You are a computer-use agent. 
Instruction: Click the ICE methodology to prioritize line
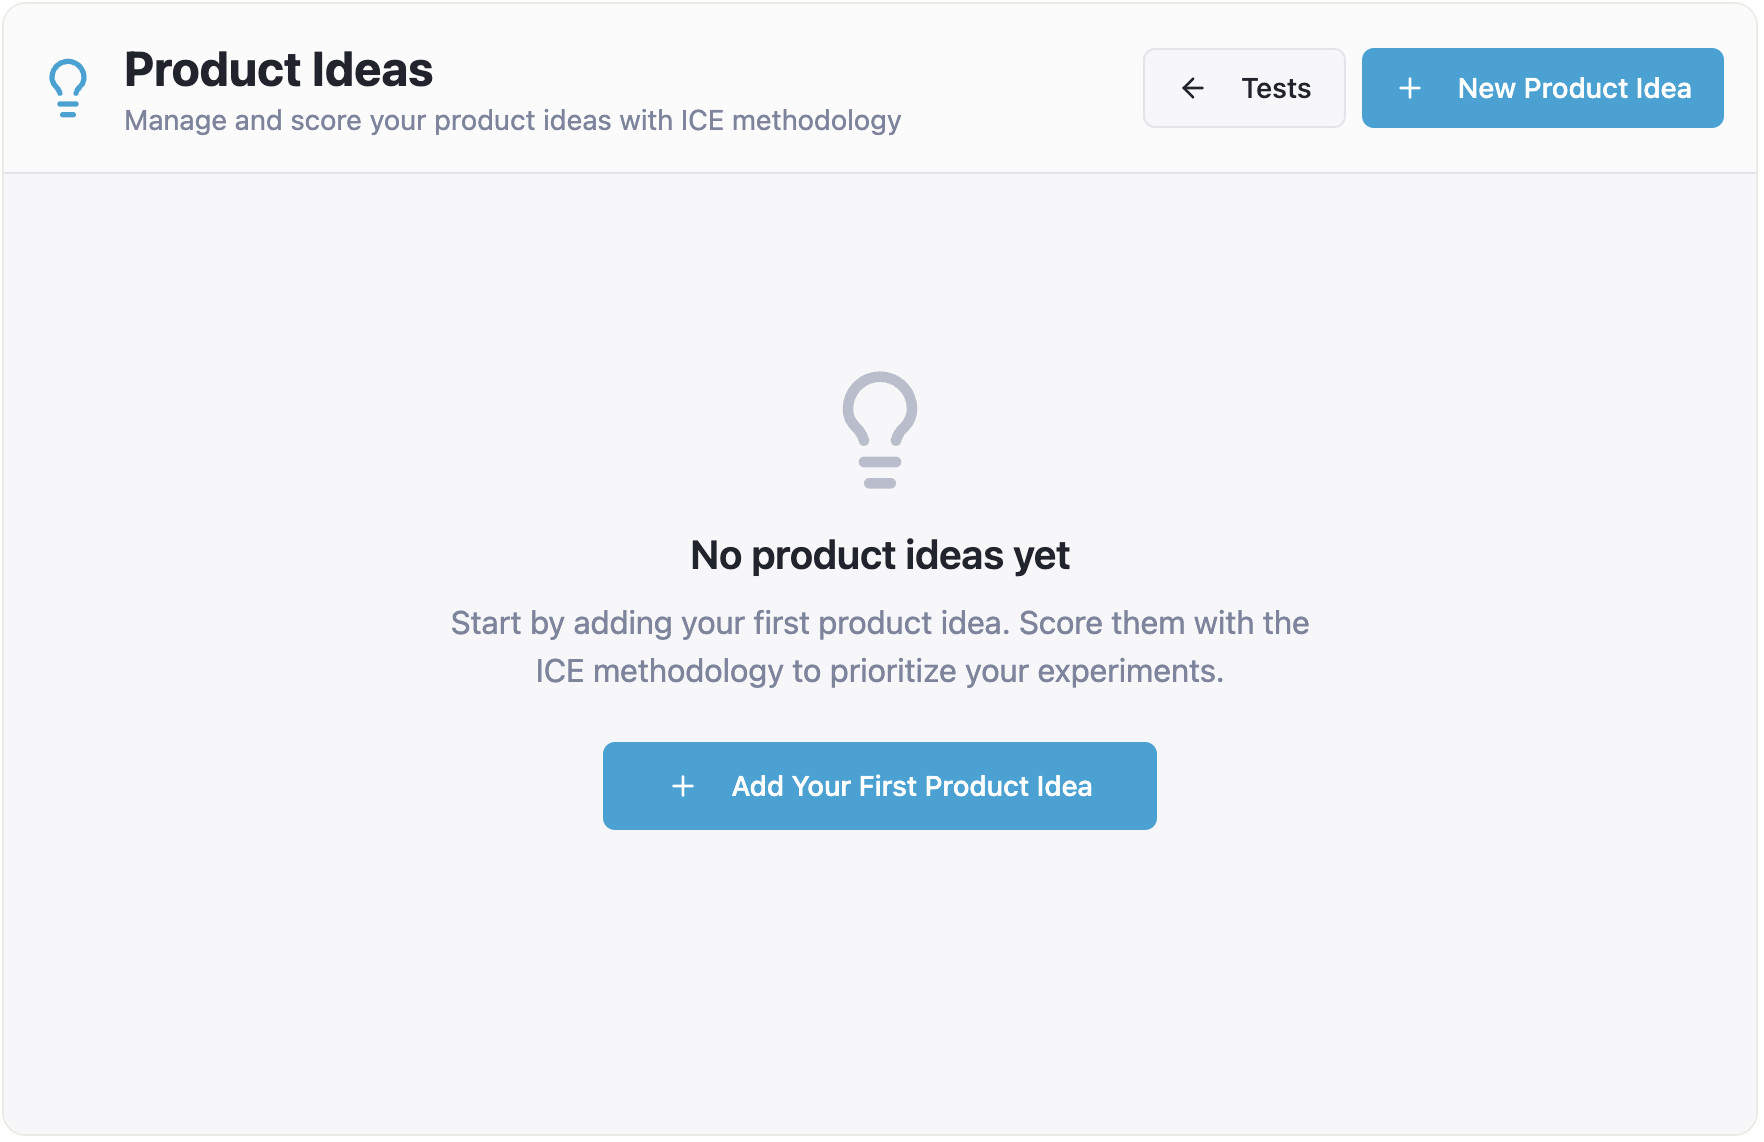point(880,671)
